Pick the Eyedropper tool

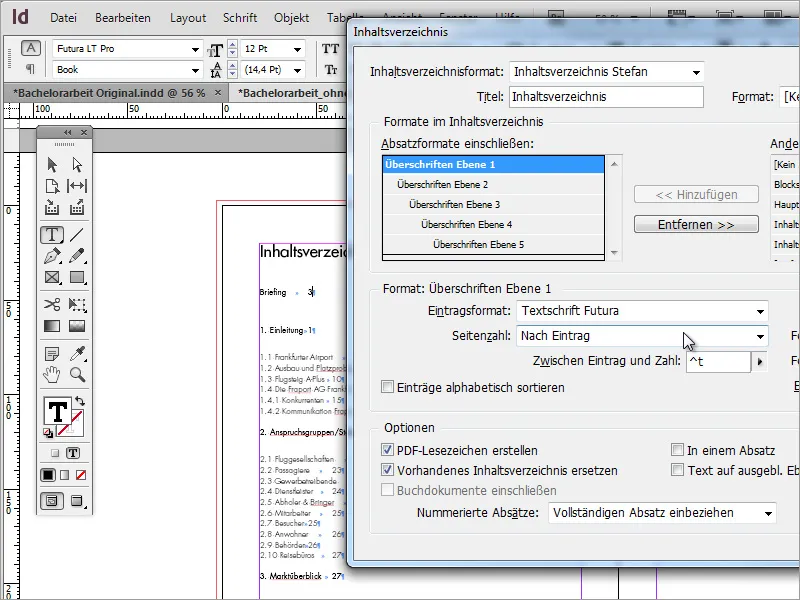[77, 353]
